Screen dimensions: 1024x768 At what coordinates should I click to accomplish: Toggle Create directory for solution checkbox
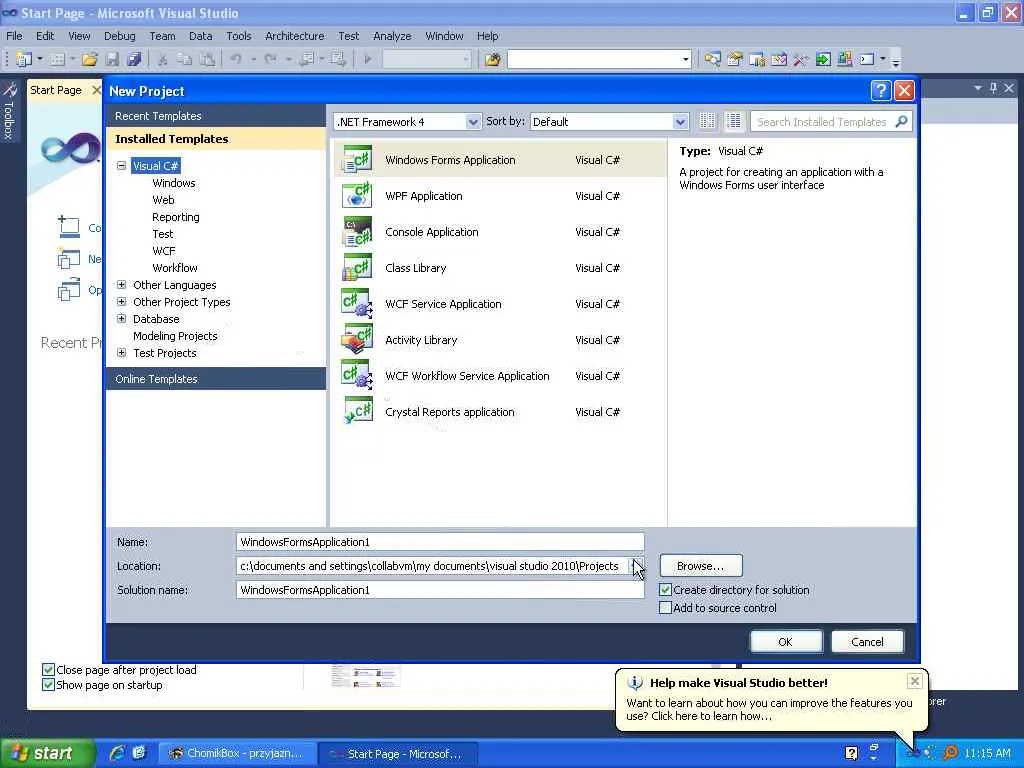pyautogui.click(x=665, y=590)
